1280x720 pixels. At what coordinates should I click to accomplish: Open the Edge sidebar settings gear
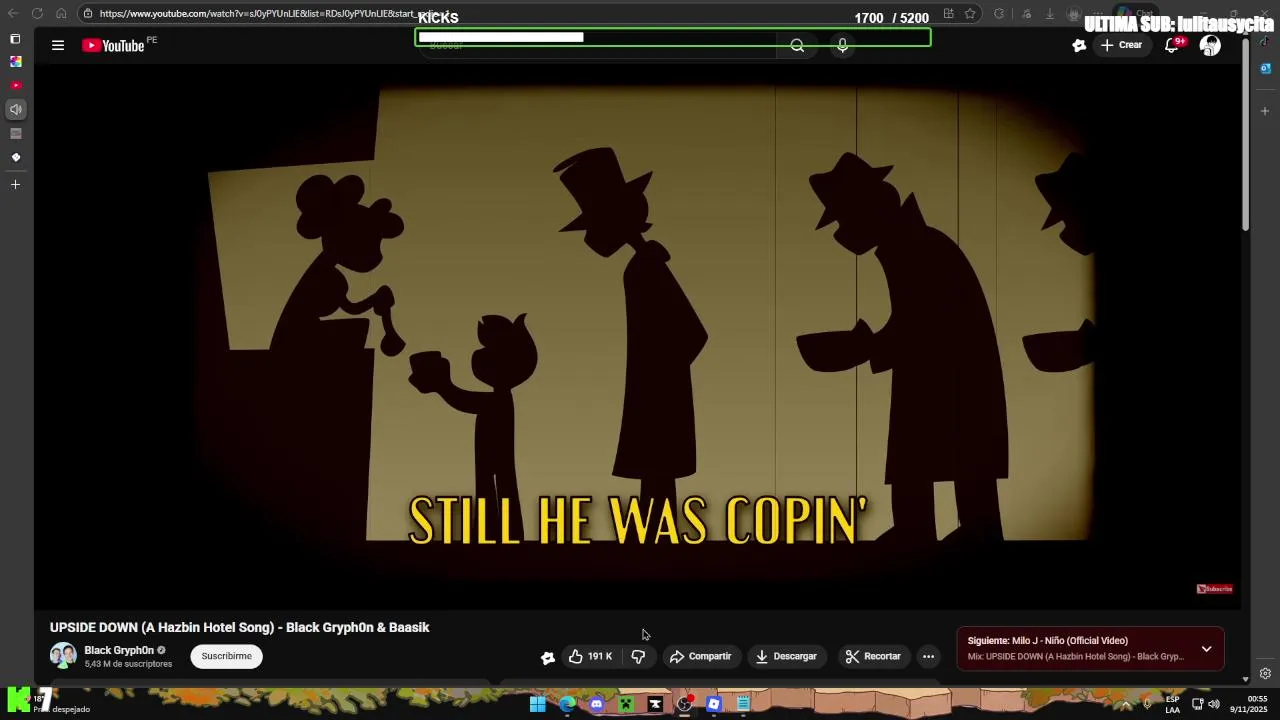click(1265, 674)
